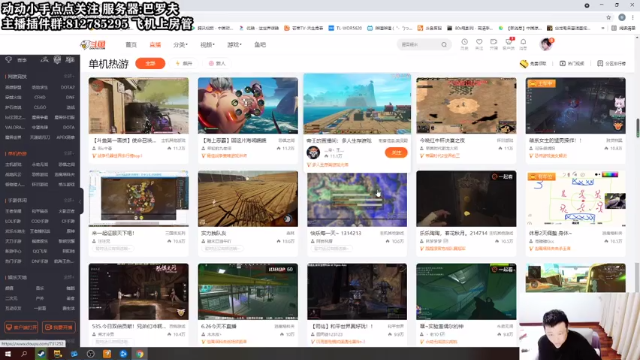The image size is (640, 360).
Task: Open the bell notifications icon
Action: pos(523,42)
